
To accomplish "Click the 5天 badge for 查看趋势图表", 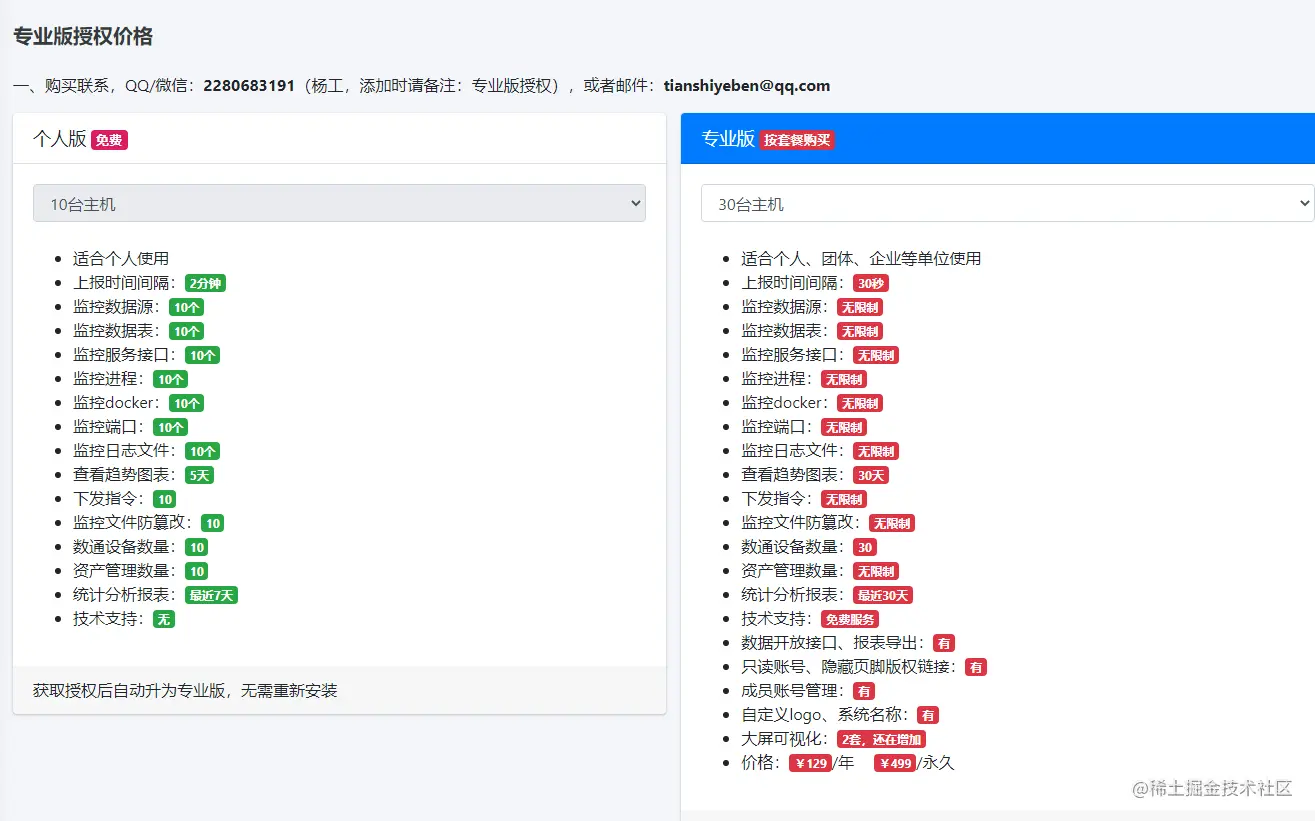I will [199, 475].
